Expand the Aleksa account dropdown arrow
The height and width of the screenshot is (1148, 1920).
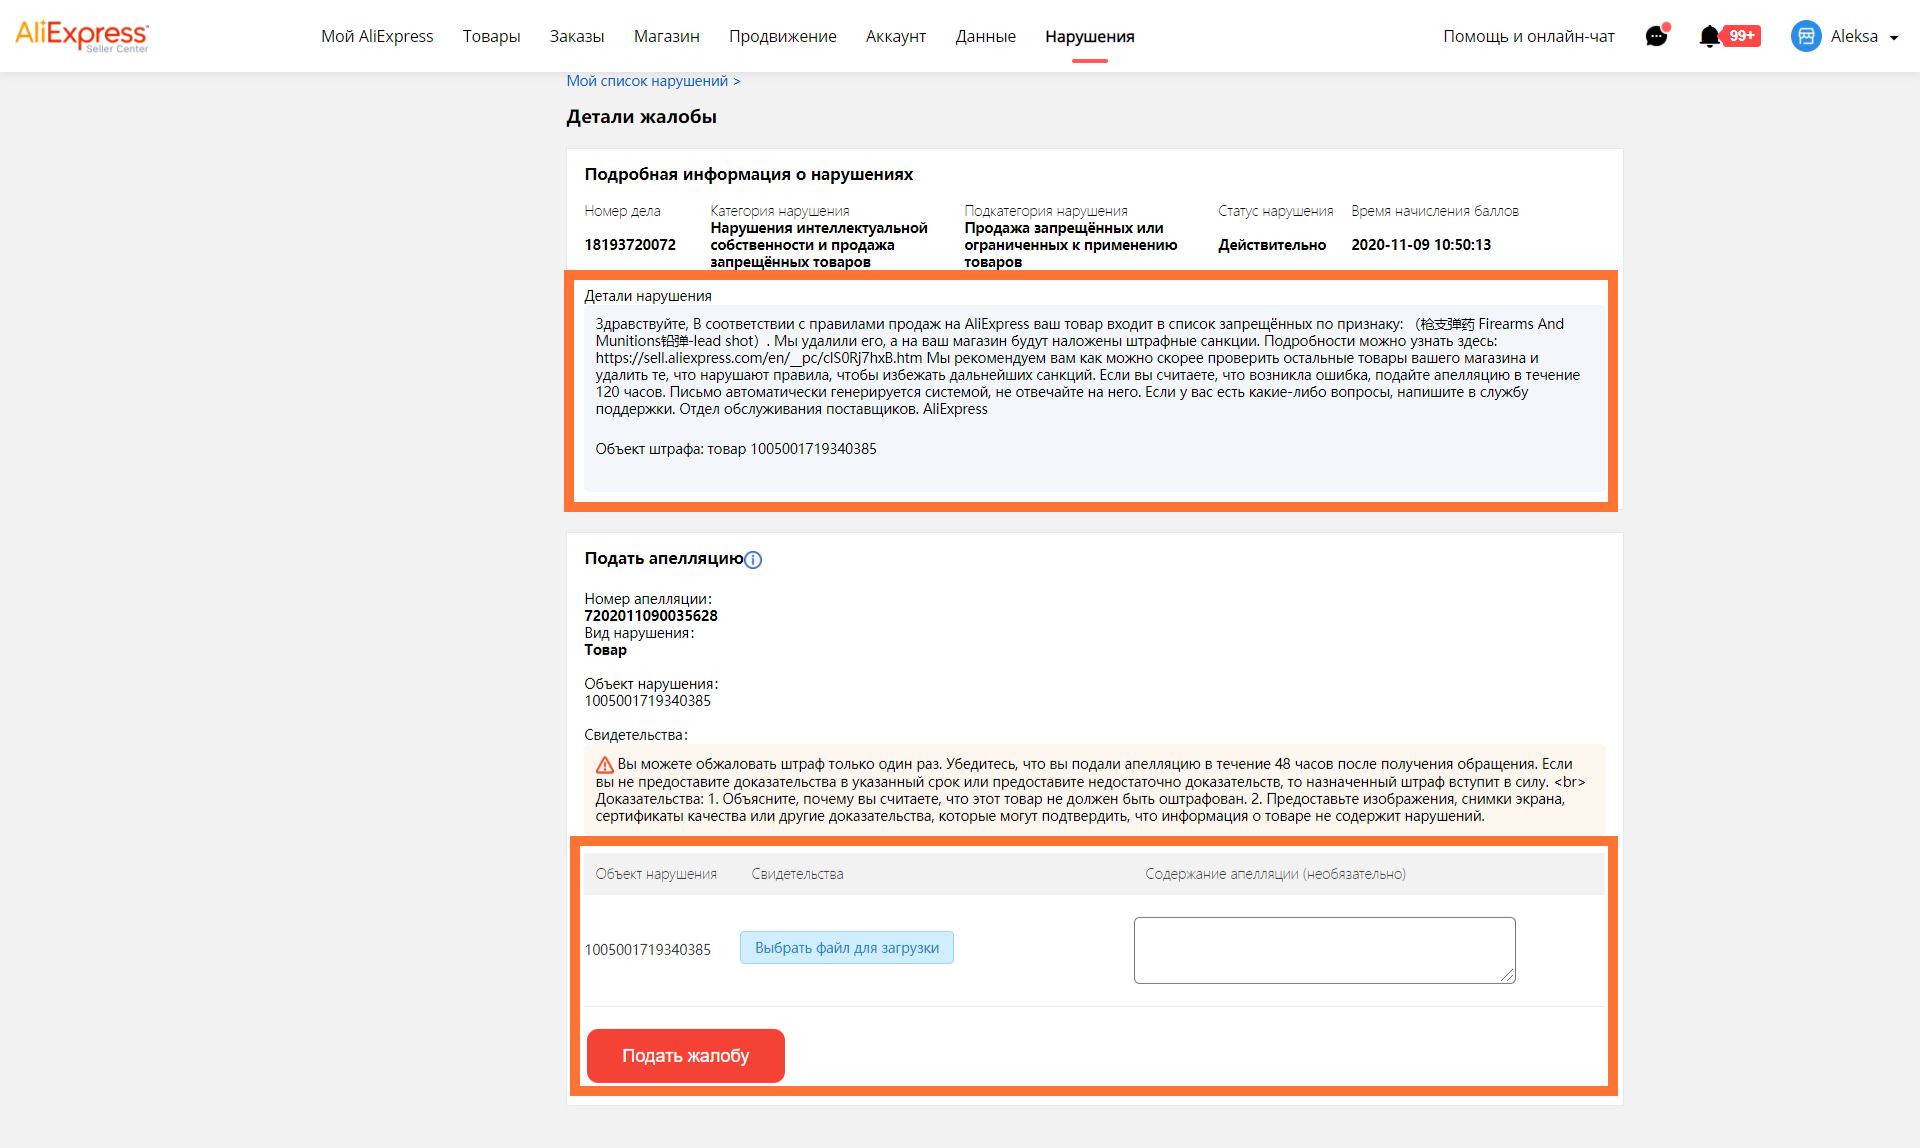pyautogui.click(x=1894, y=38)
